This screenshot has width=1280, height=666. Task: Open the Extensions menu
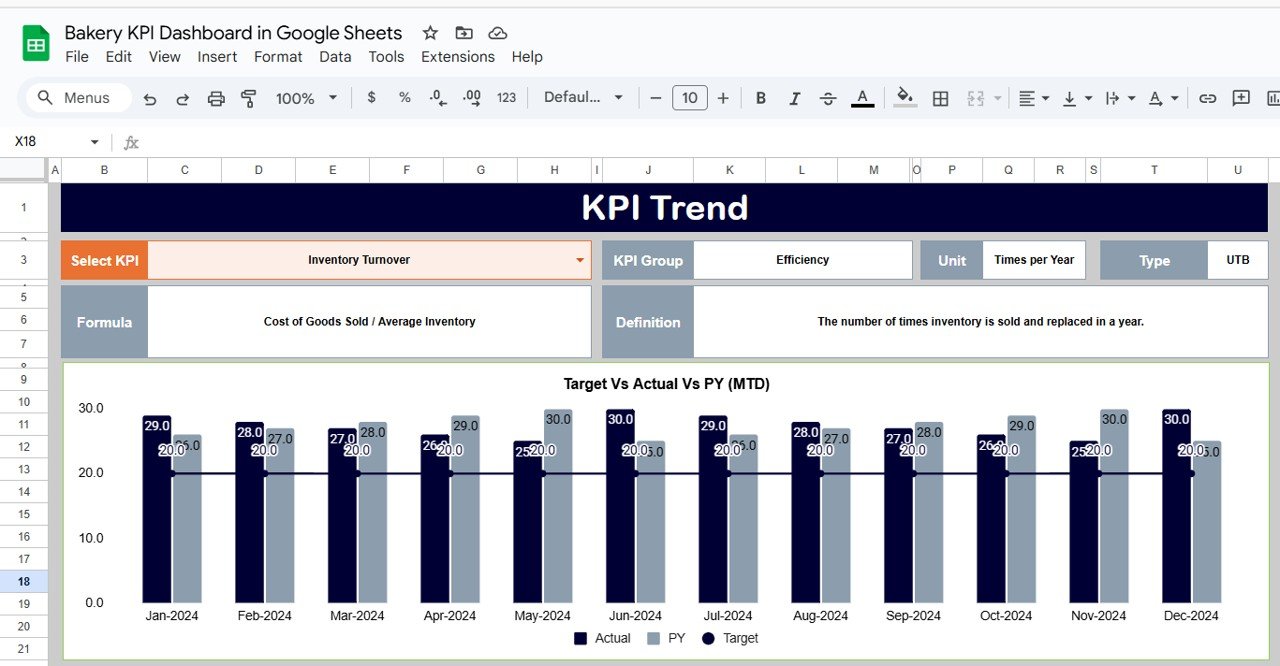point(457,57)
